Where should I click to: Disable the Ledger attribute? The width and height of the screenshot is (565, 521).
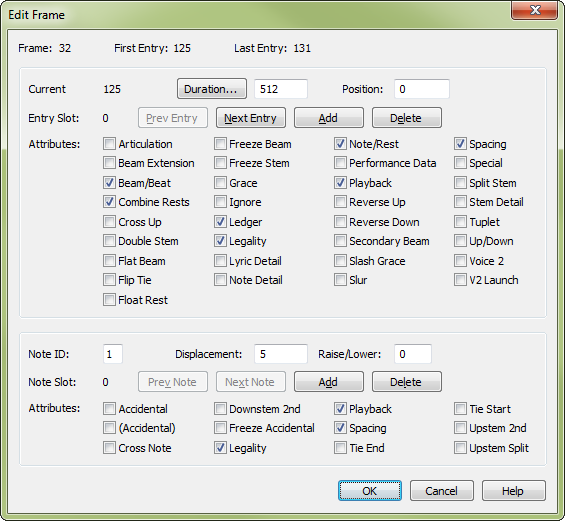(x=220, y=222)
